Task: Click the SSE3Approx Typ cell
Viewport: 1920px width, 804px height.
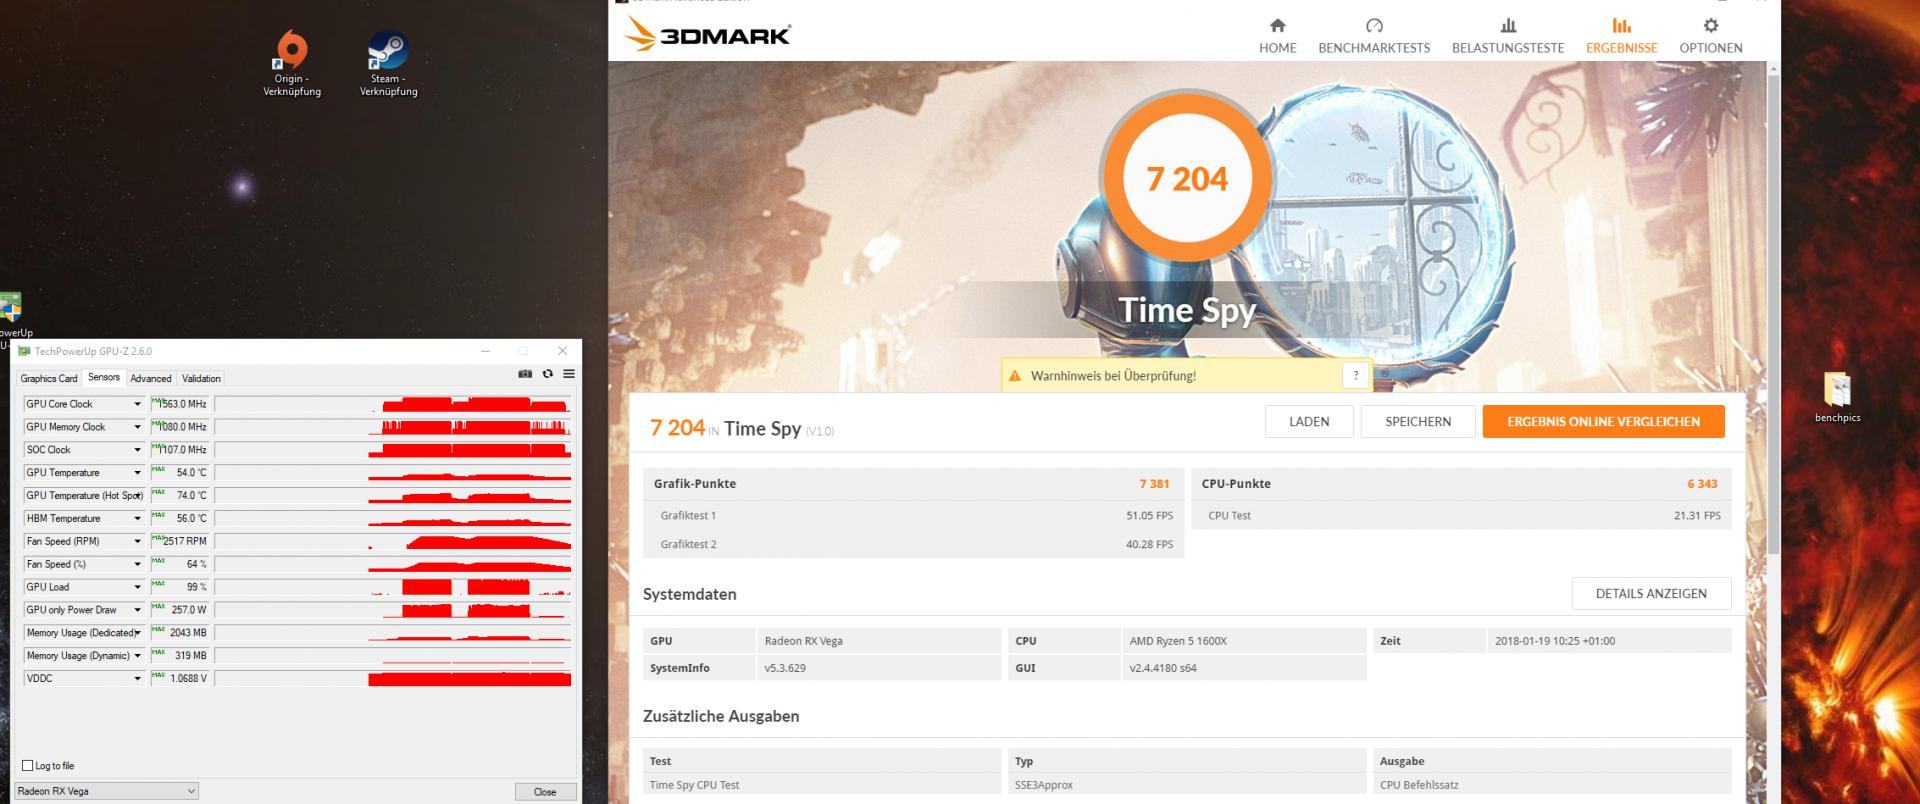Action: (1187, 785)
